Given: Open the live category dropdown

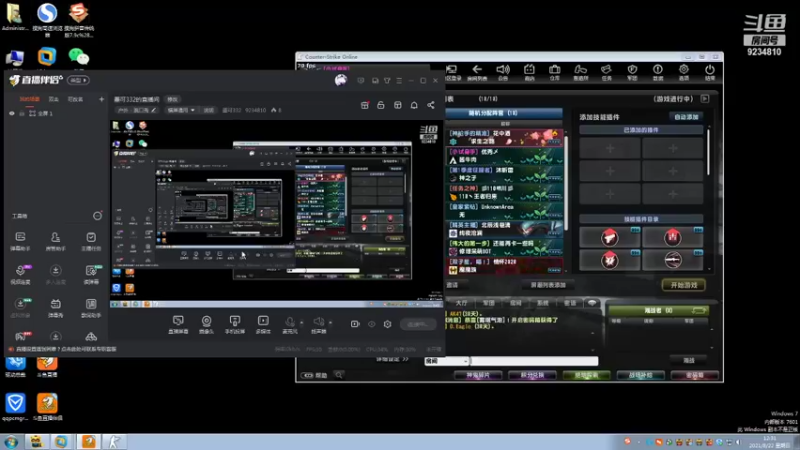Looking at the screenshot, I should point(181,110).
